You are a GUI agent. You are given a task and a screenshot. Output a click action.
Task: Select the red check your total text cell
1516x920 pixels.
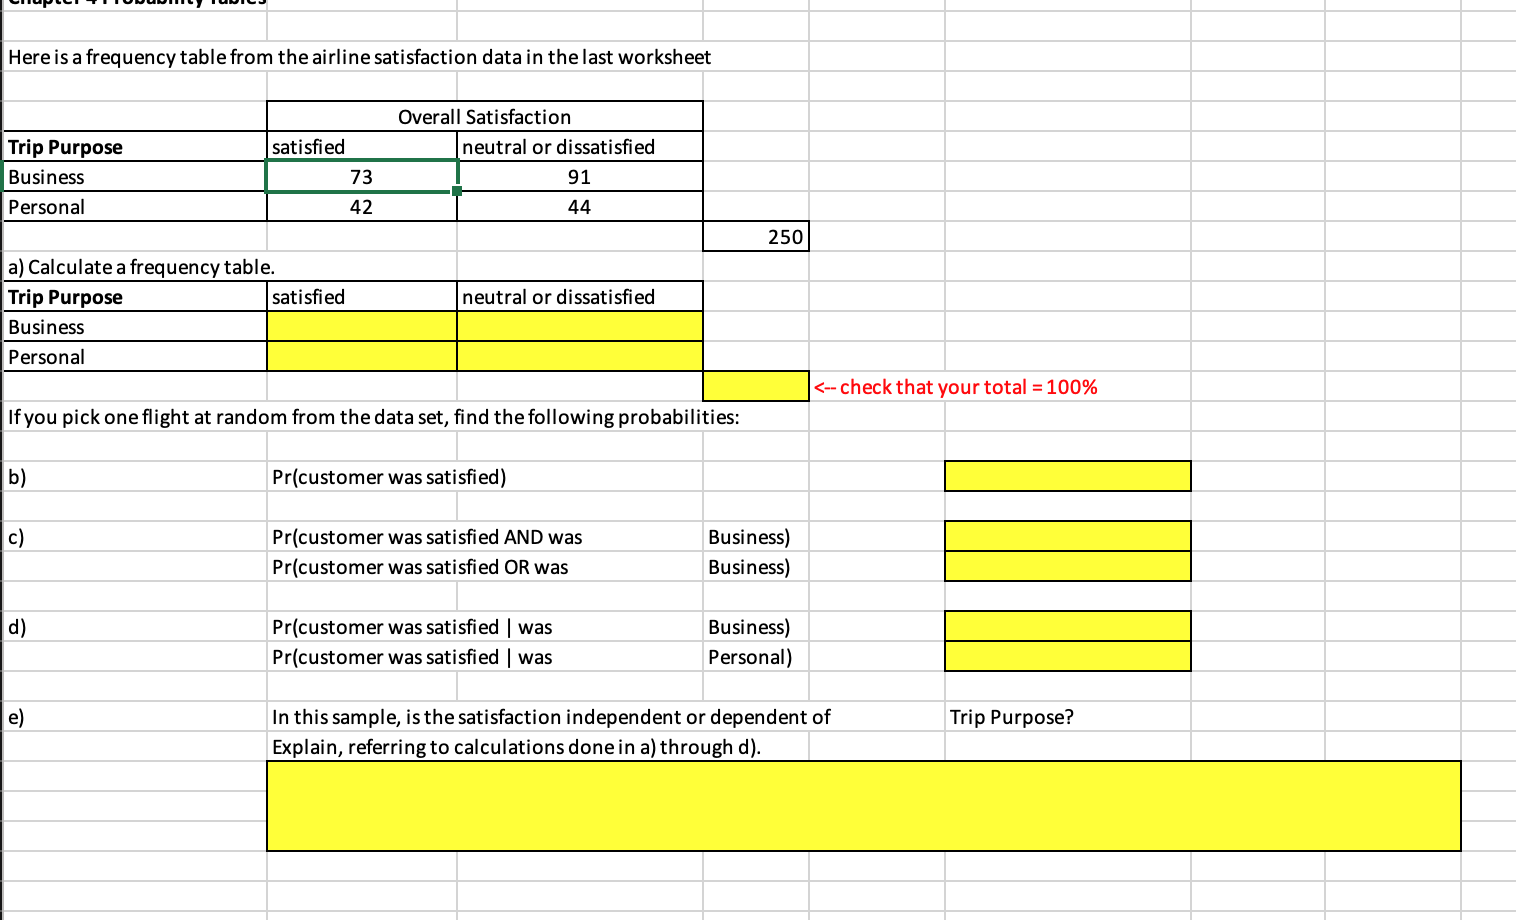(955, 386)
